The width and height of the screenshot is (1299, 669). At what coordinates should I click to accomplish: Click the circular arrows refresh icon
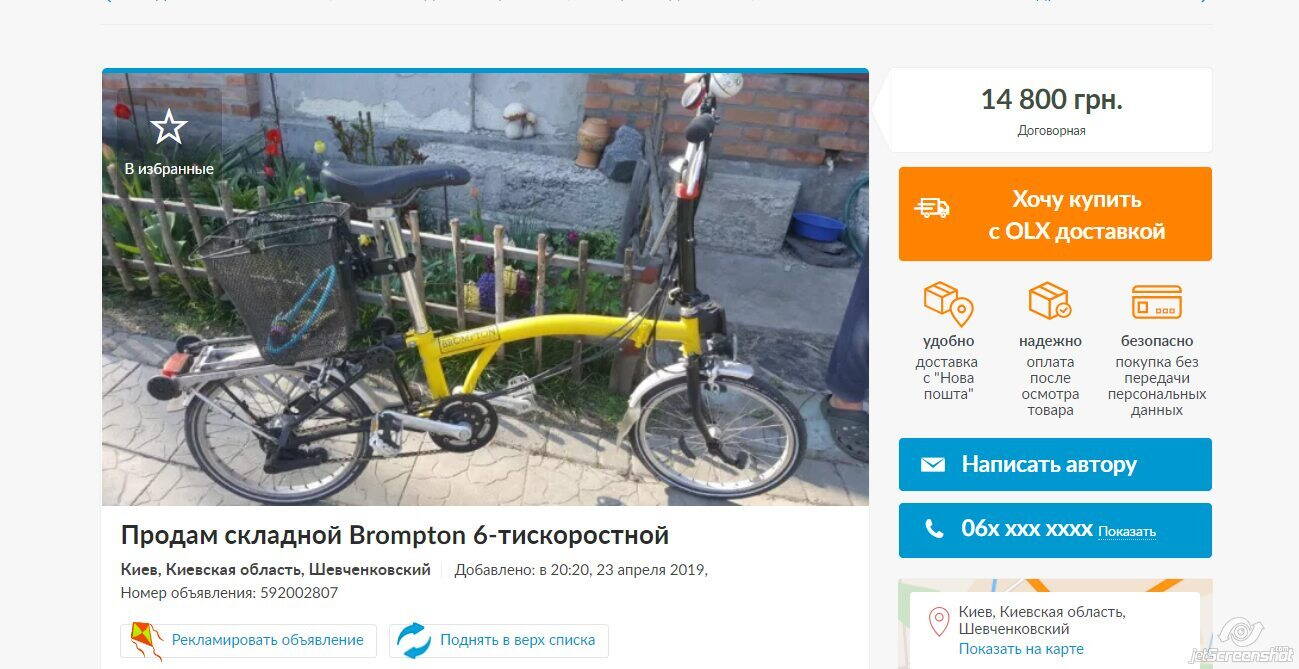(x=413, y=640)
